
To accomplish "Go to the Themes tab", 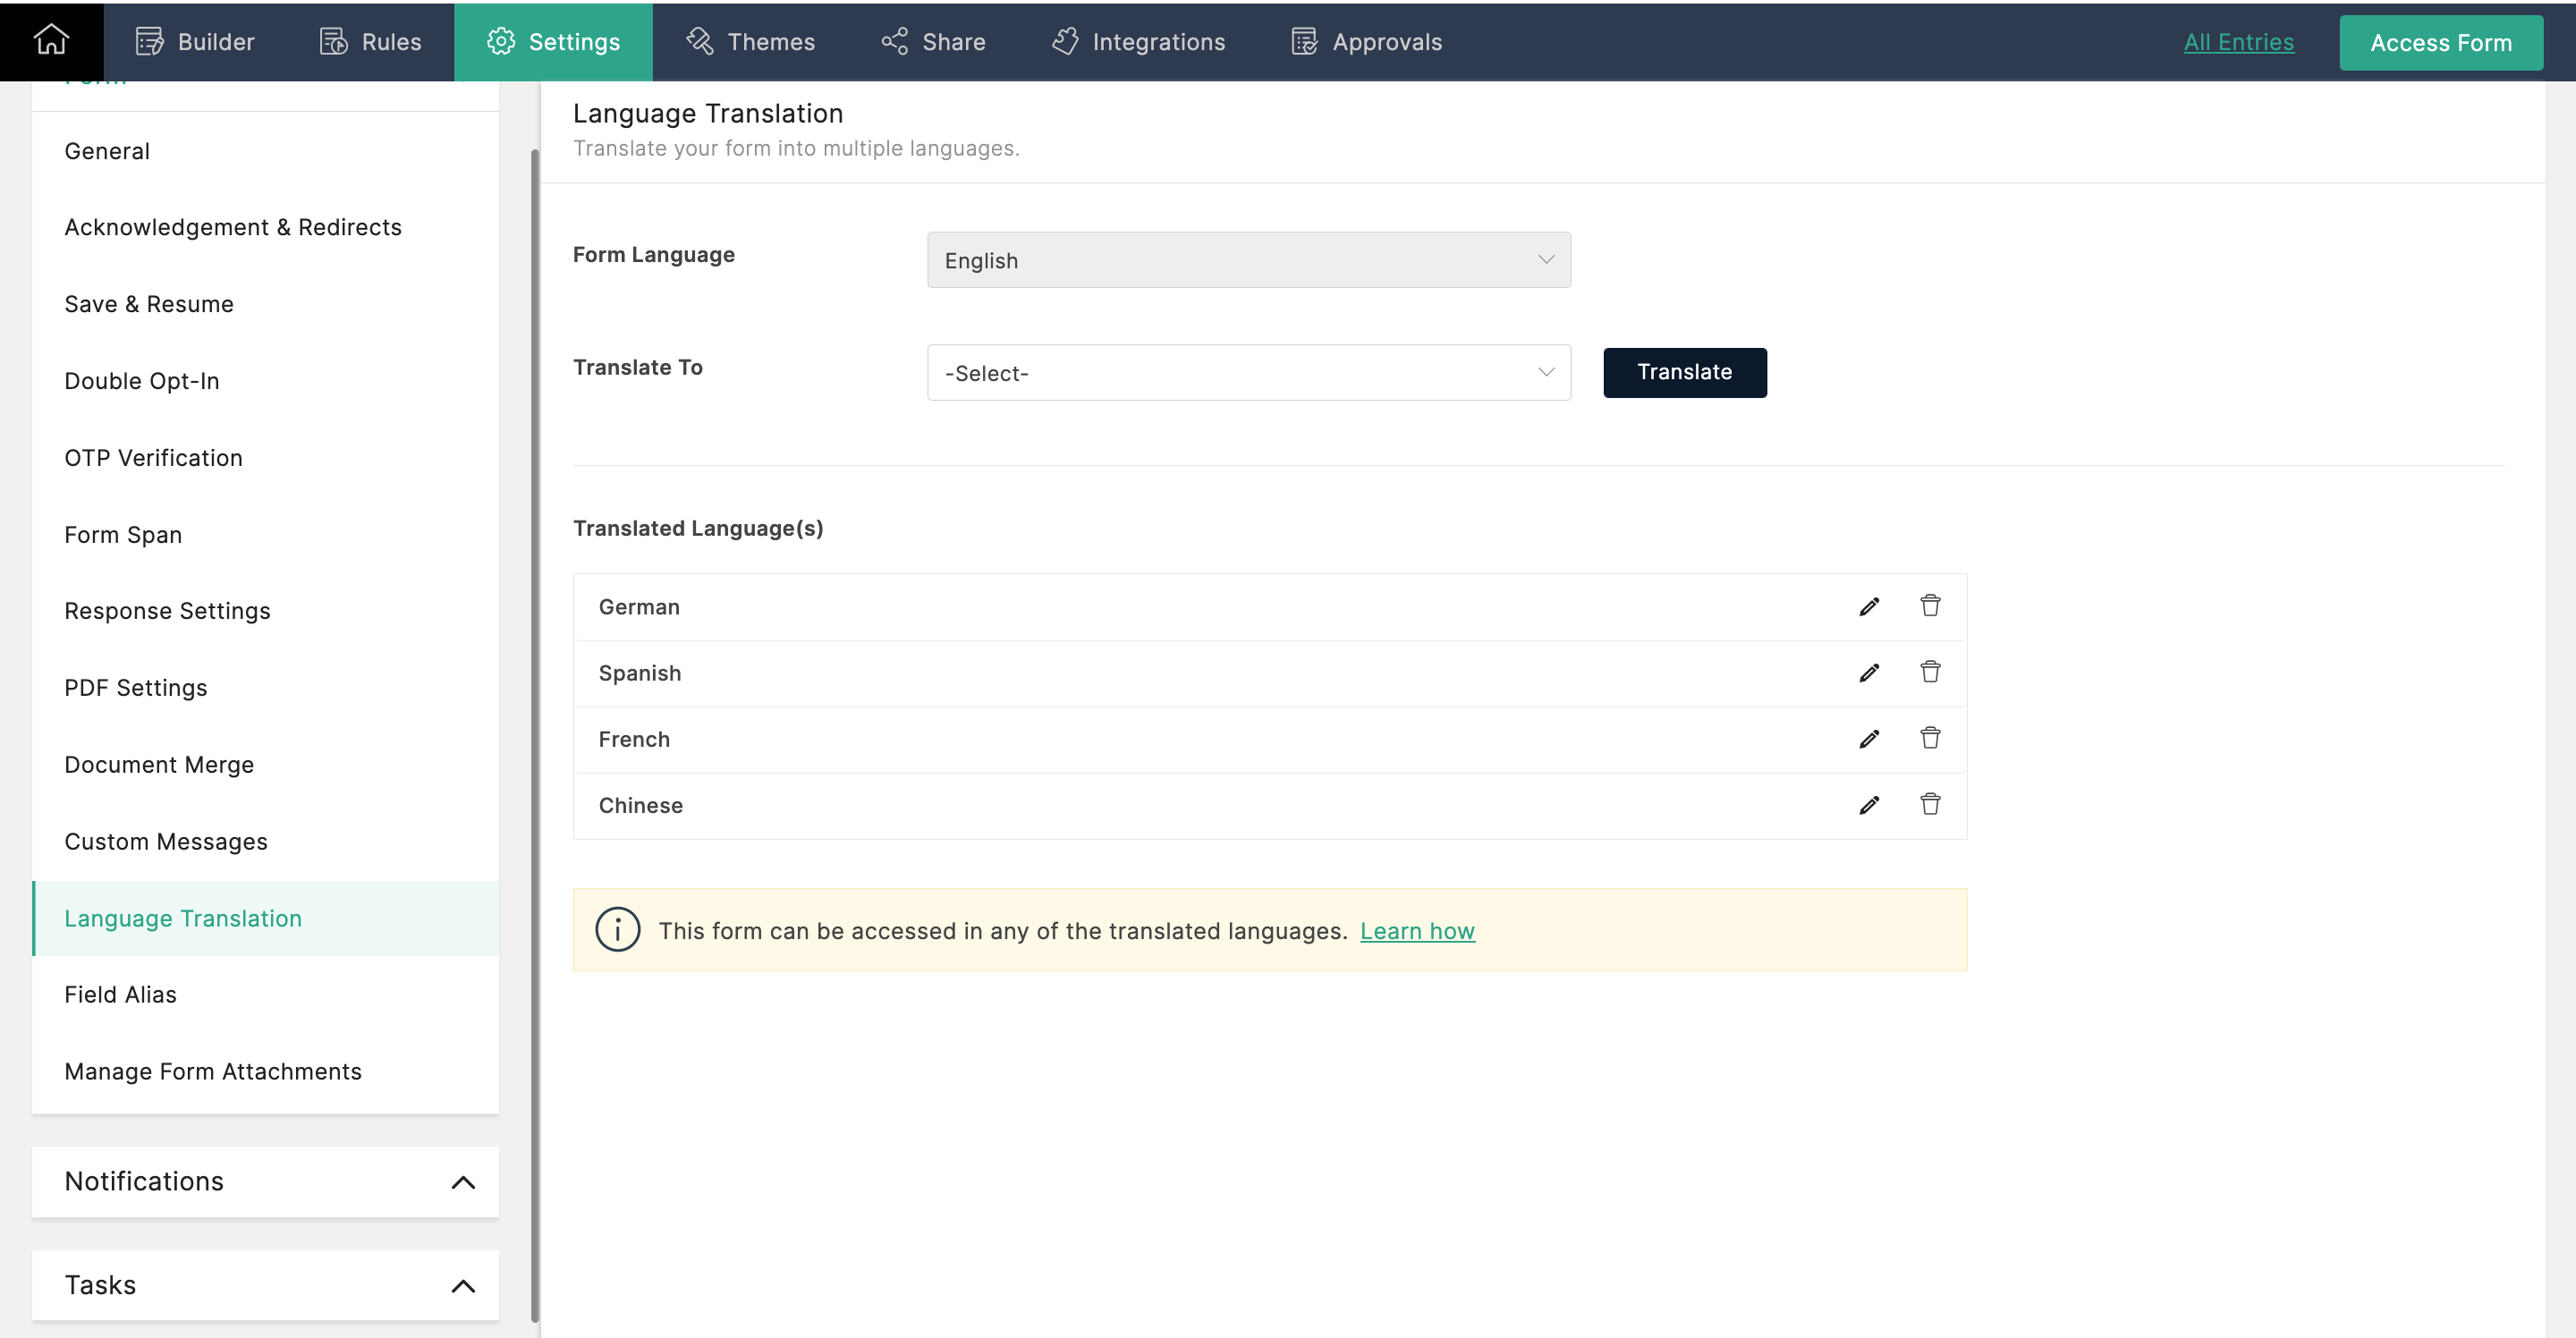I will [x=750, y=42].
